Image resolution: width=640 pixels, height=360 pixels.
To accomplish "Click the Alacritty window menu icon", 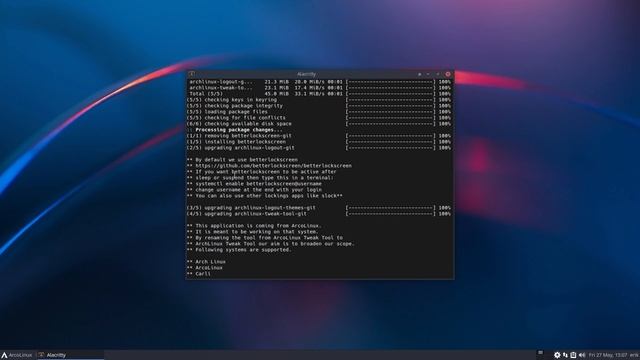I will pyautogui.click(x=191, y=74).
